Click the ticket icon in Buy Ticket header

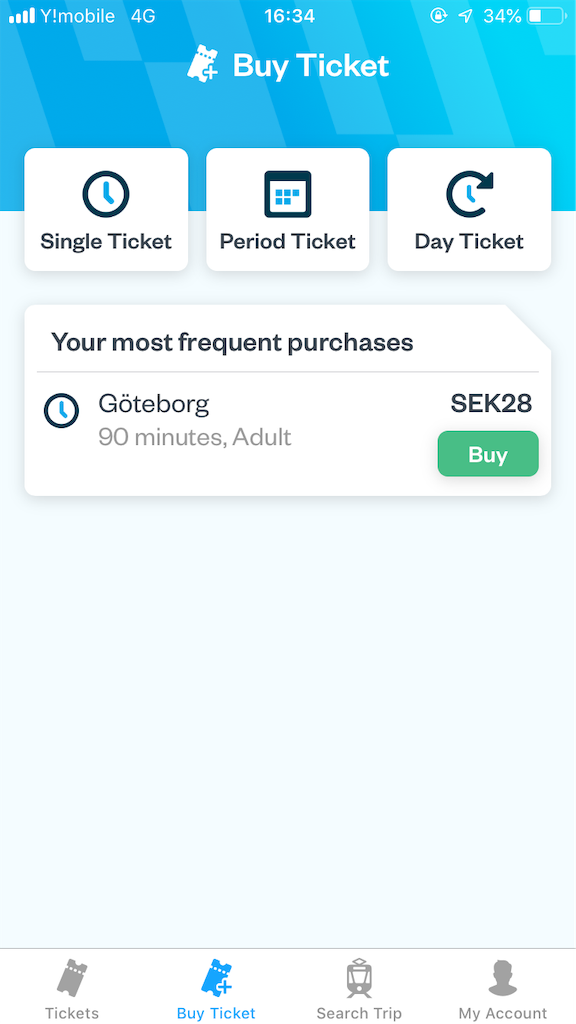click(202, 63)
